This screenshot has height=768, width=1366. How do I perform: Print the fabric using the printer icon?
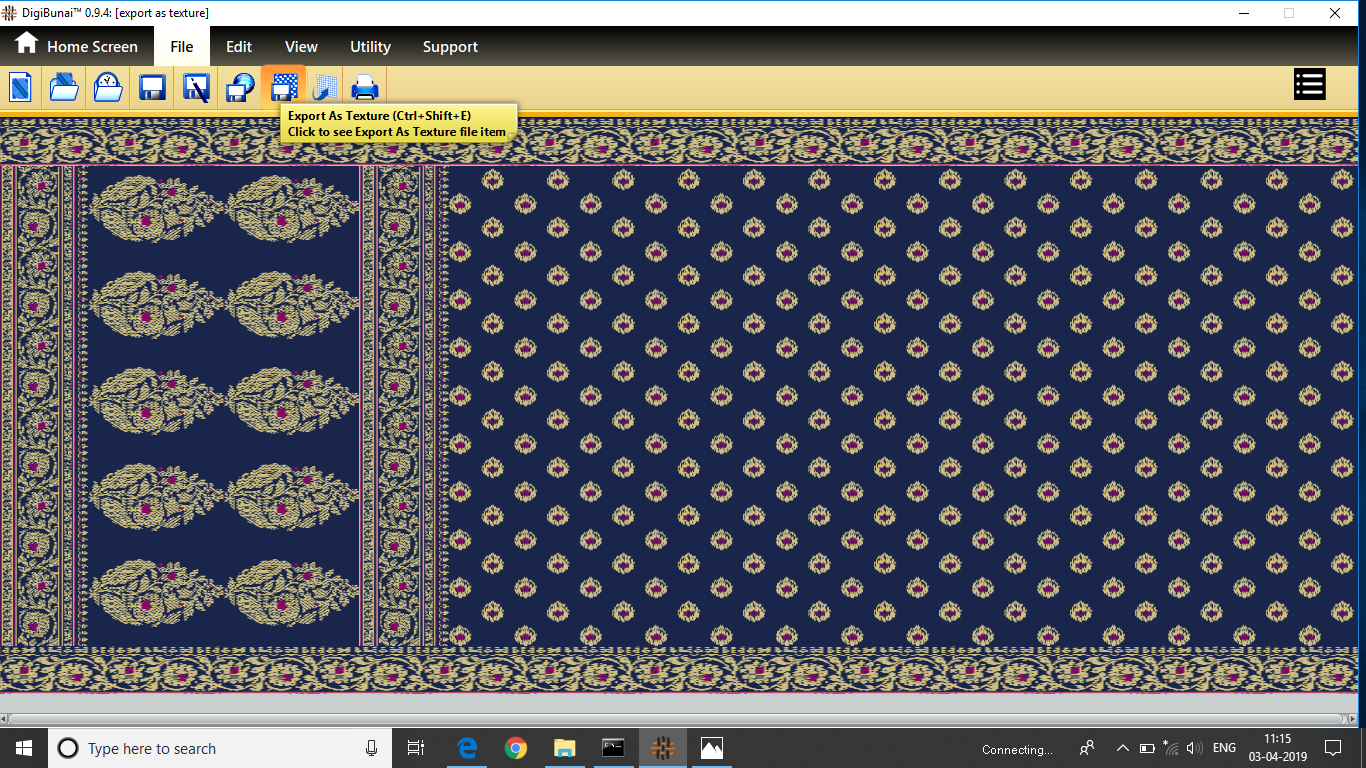pyautogui.click(x=365, y=87)
